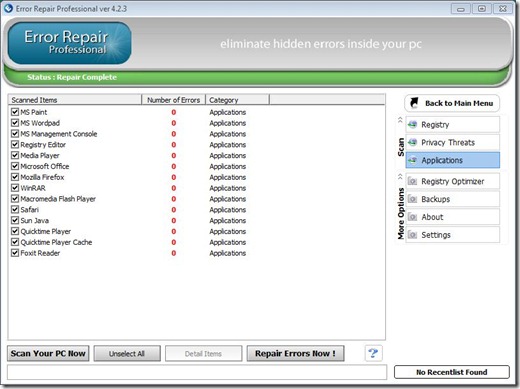
Task: Open the Registry scan section
Action: (453, 125)
